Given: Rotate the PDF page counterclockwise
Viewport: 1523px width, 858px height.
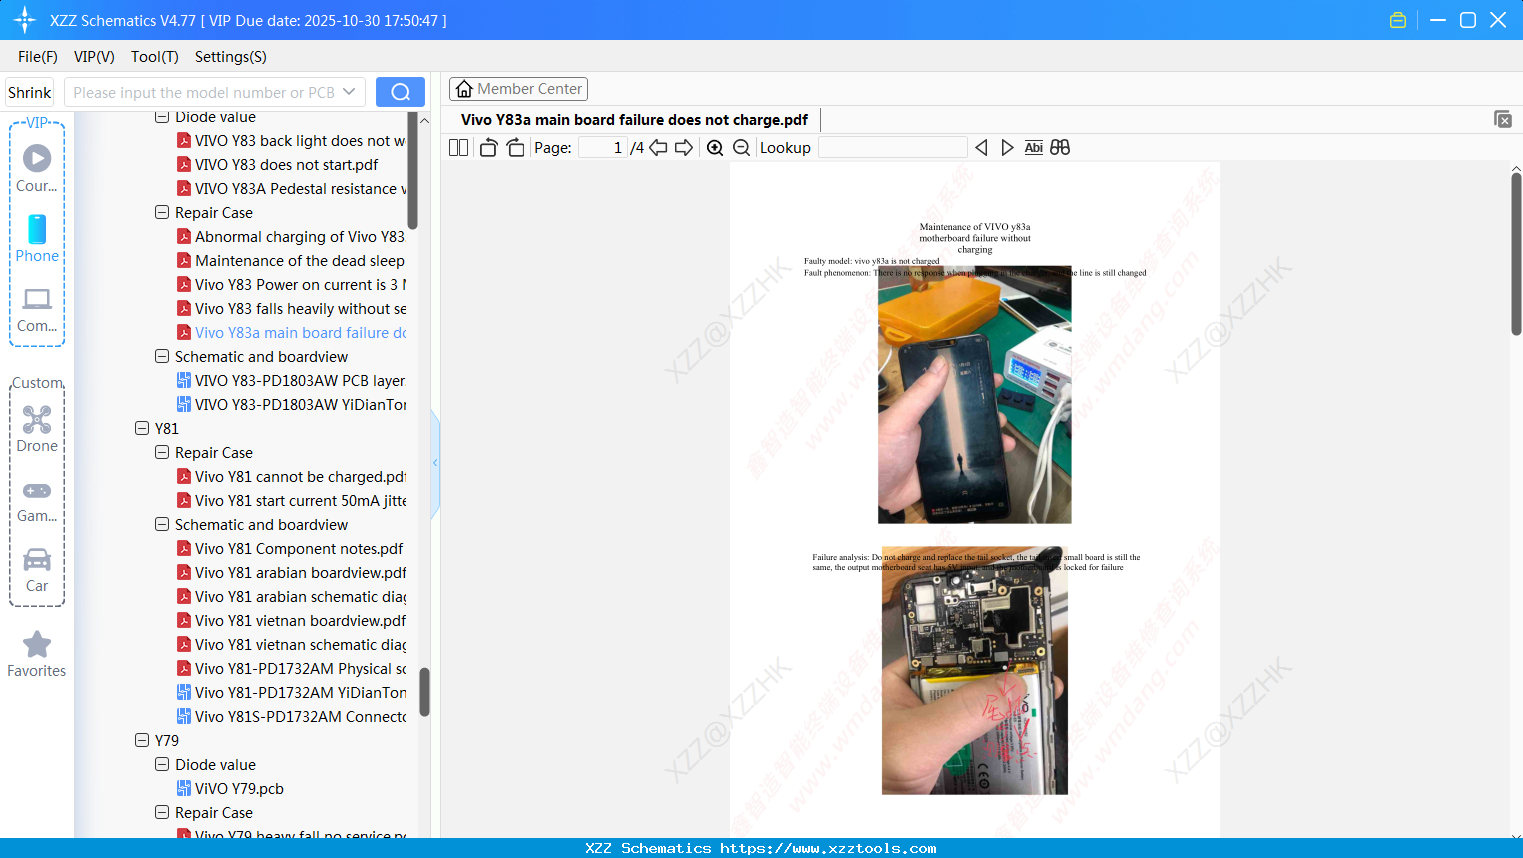Looking at the screenshot, I should [487, 147].
